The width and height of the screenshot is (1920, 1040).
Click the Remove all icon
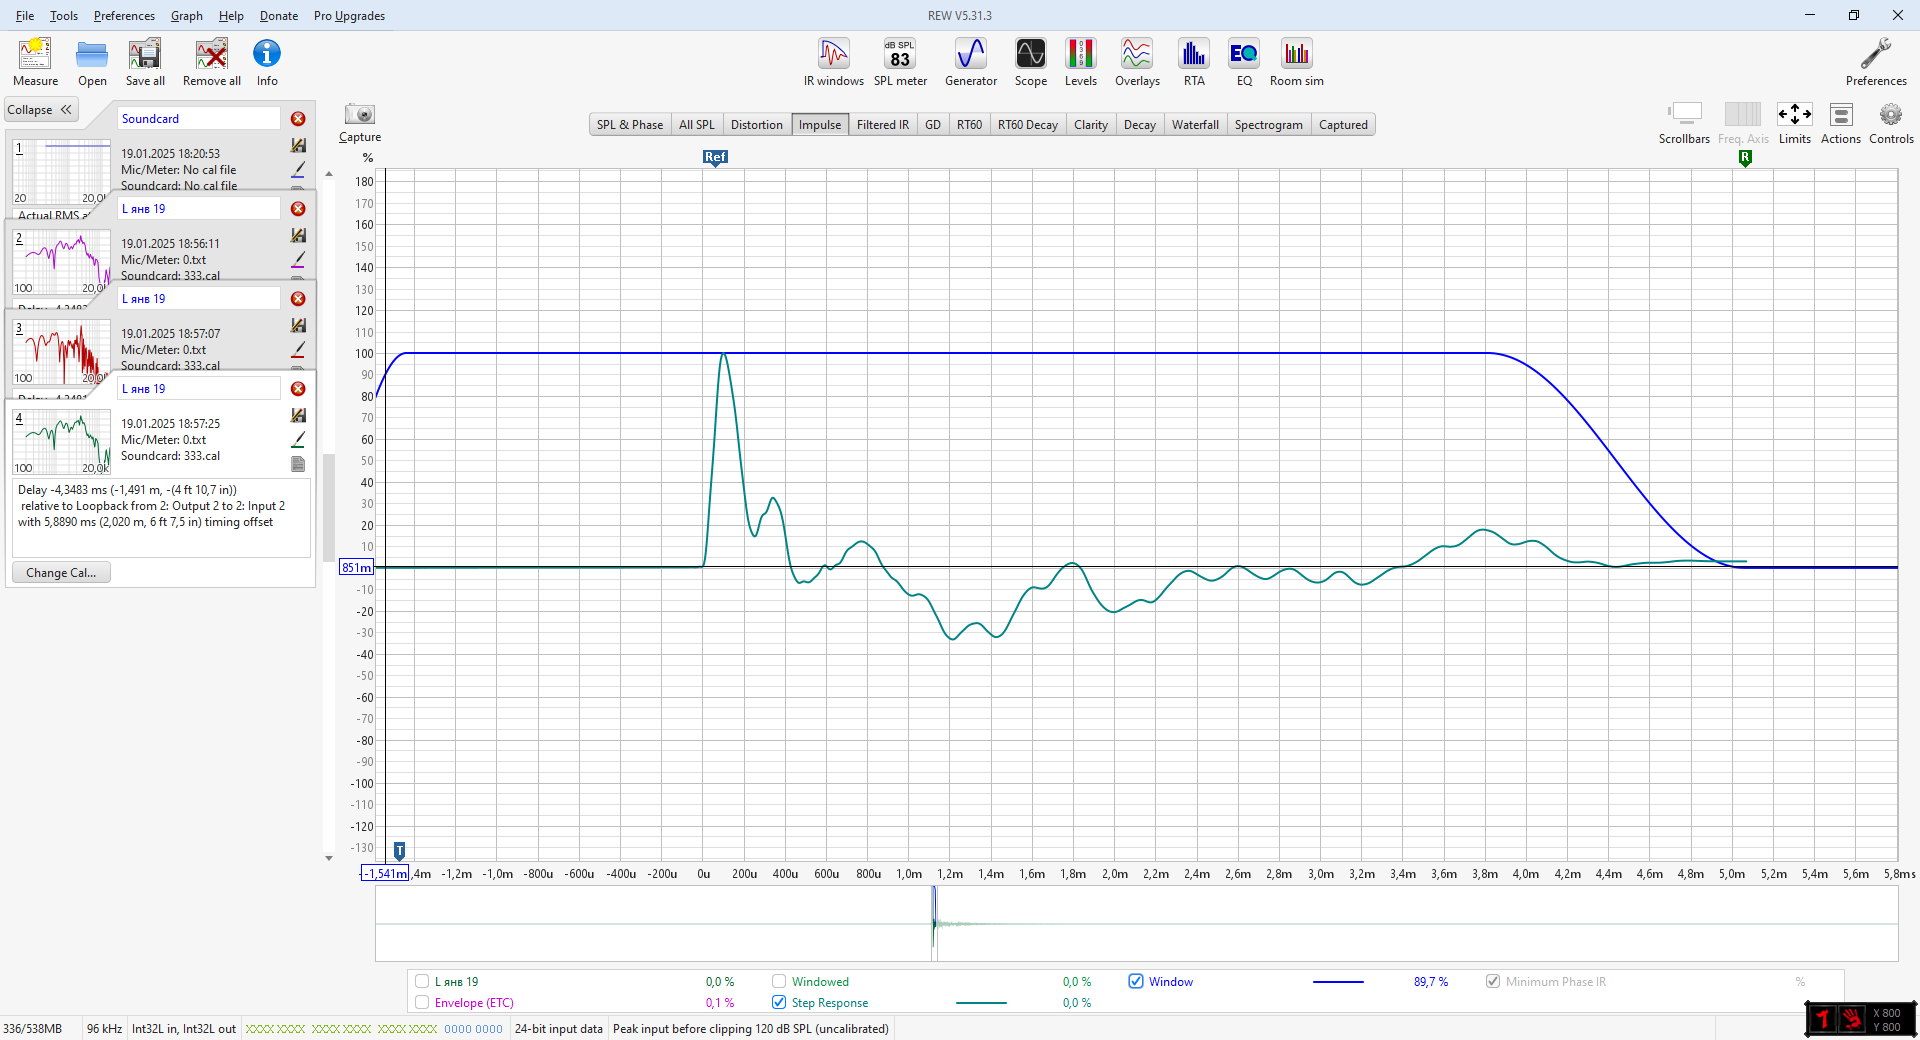click(x=211, y=62)
